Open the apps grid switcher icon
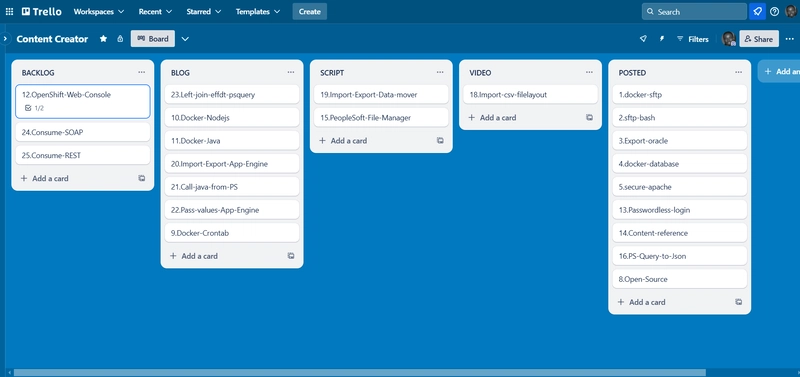The image size is (800, 377). click(9, 11)
